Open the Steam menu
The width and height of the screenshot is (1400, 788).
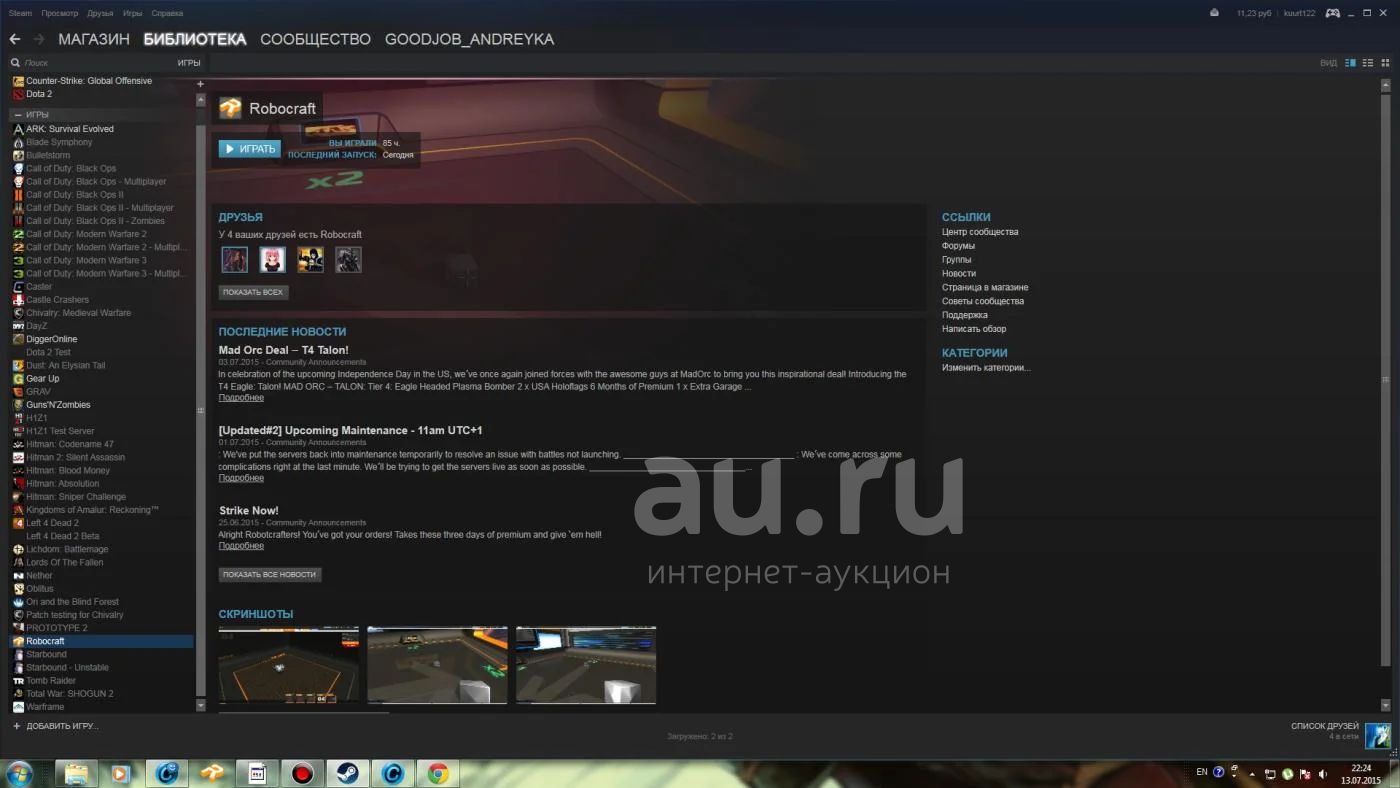[x=20, y=13]
